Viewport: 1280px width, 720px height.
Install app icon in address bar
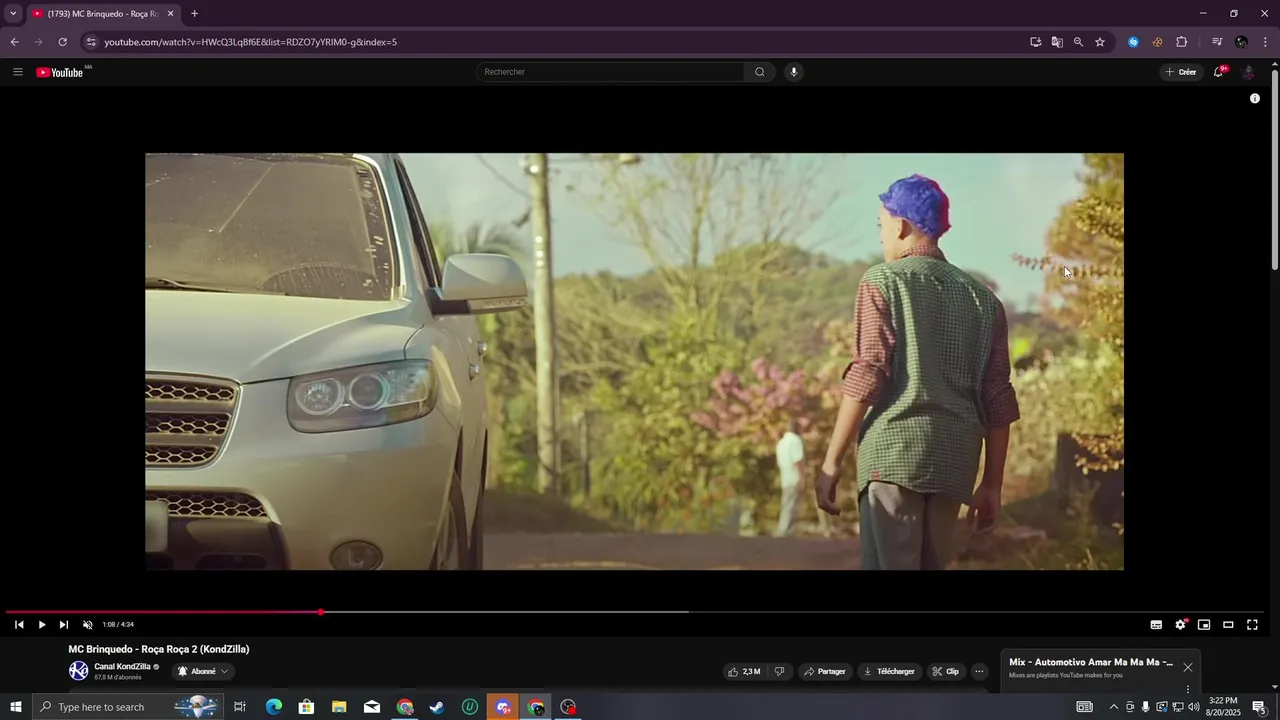click(1035, 42)
